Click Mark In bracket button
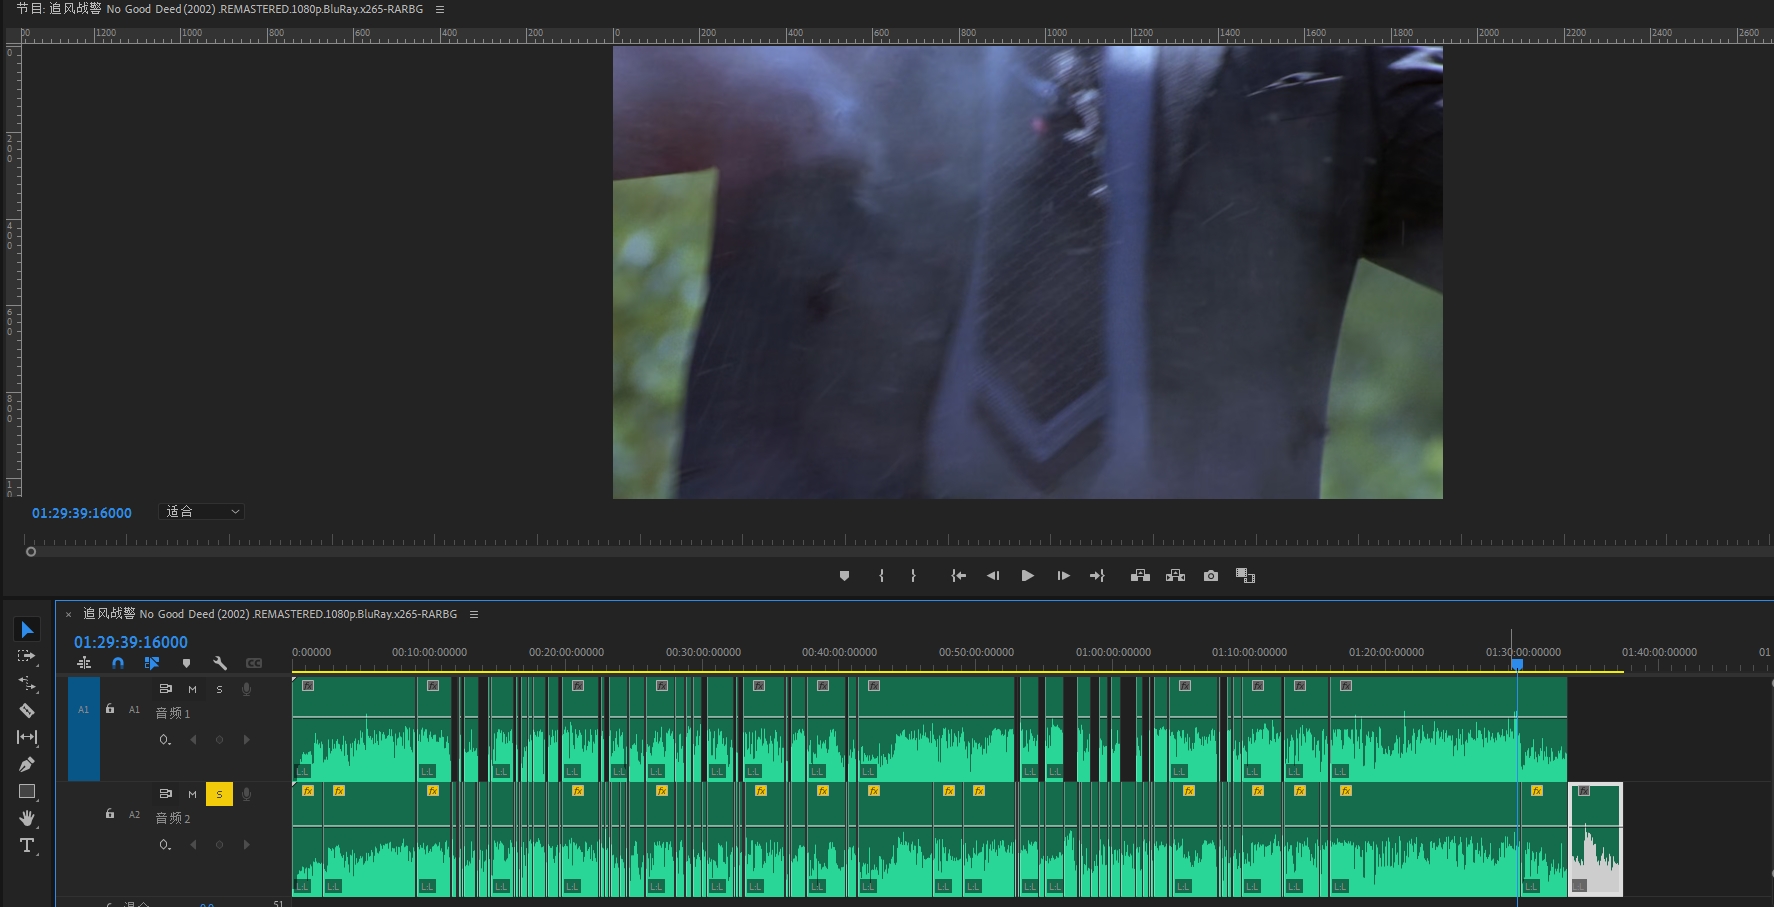Viewport: 1774px width, 907px height. (x=881, y=576)
